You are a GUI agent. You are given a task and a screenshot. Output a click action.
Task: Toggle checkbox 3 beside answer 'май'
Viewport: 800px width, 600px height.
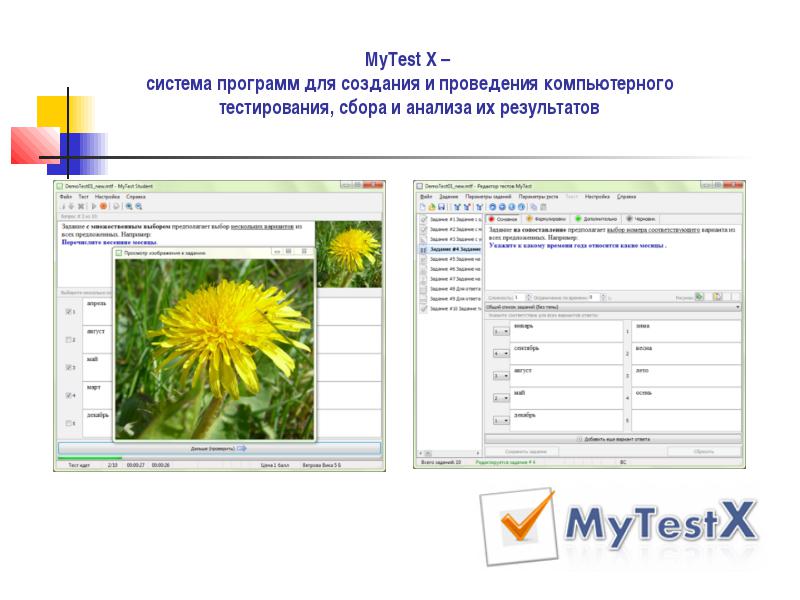69,367
